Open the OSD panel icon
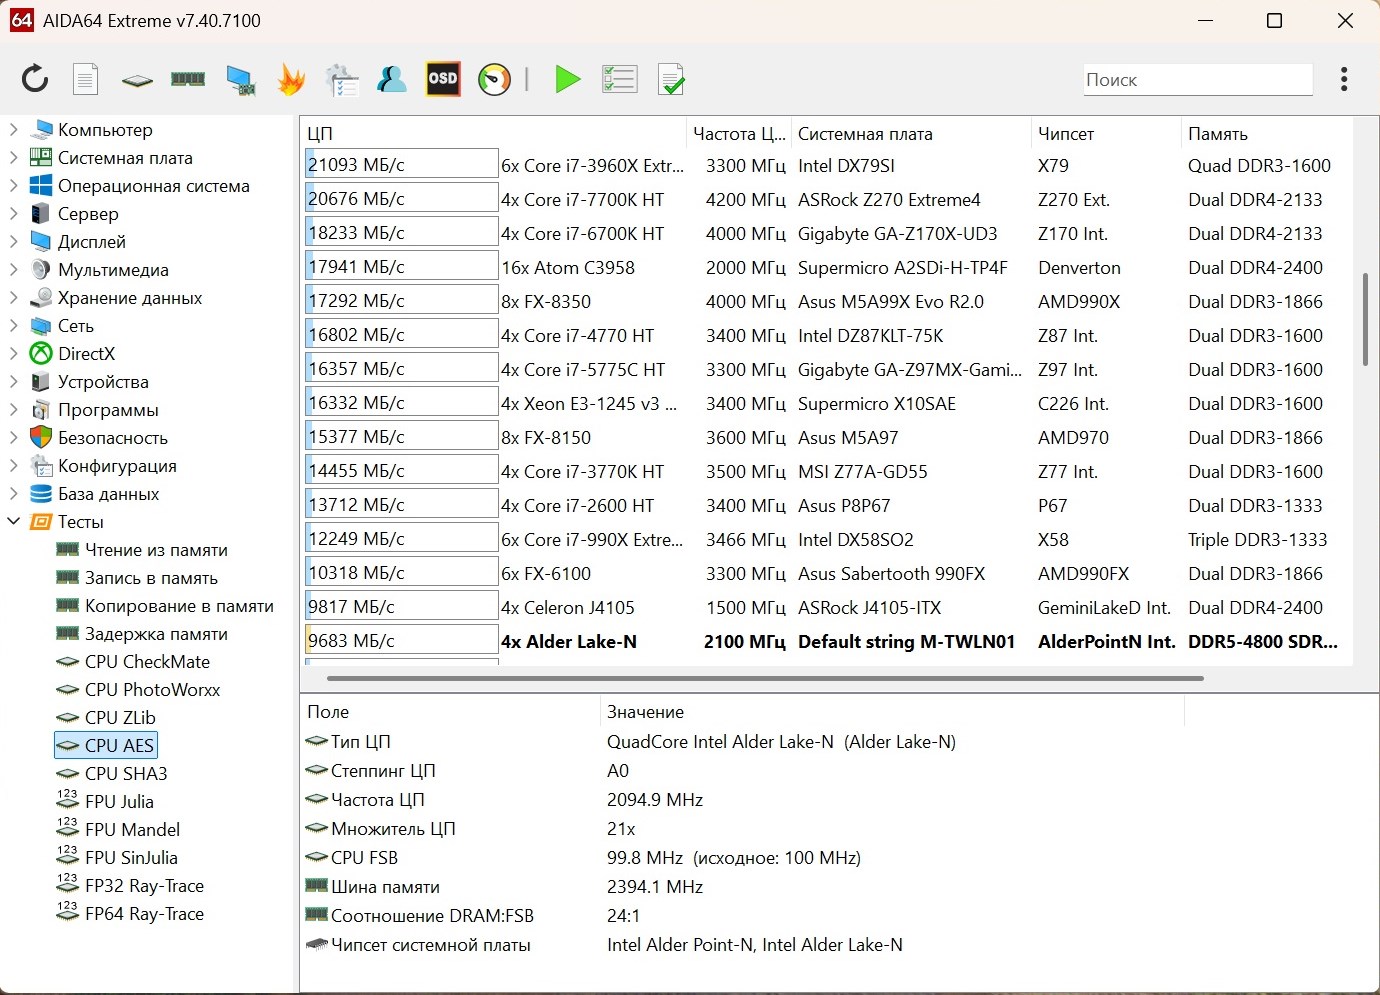 [x=442, y=79]
